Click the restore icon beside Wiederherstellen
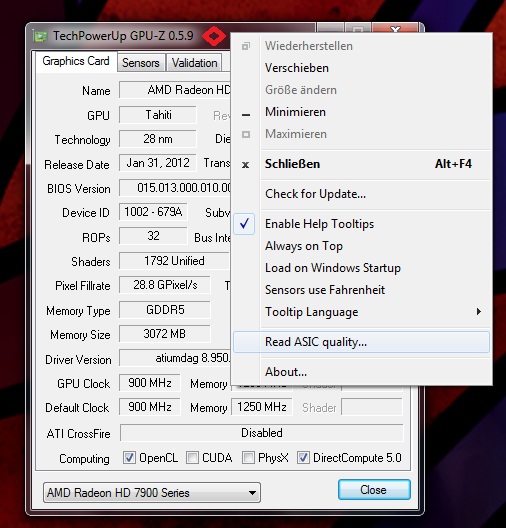Screen dimensions: 506x528 246,46
